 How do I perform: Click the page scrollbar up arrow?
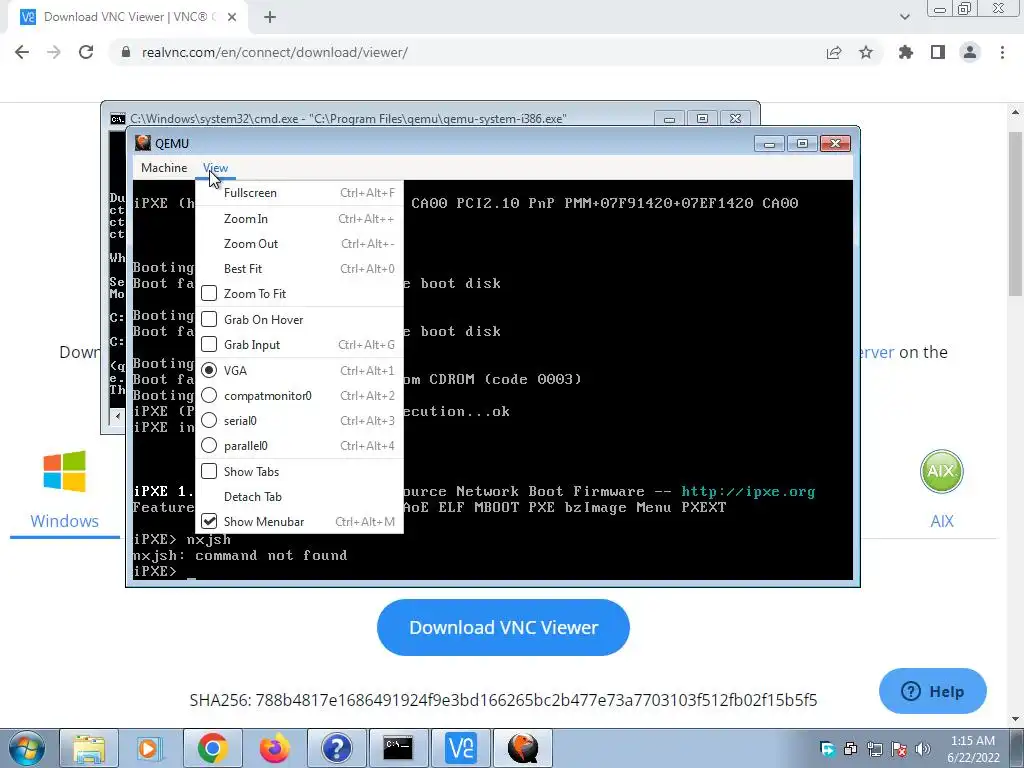tap(1016, 112)
